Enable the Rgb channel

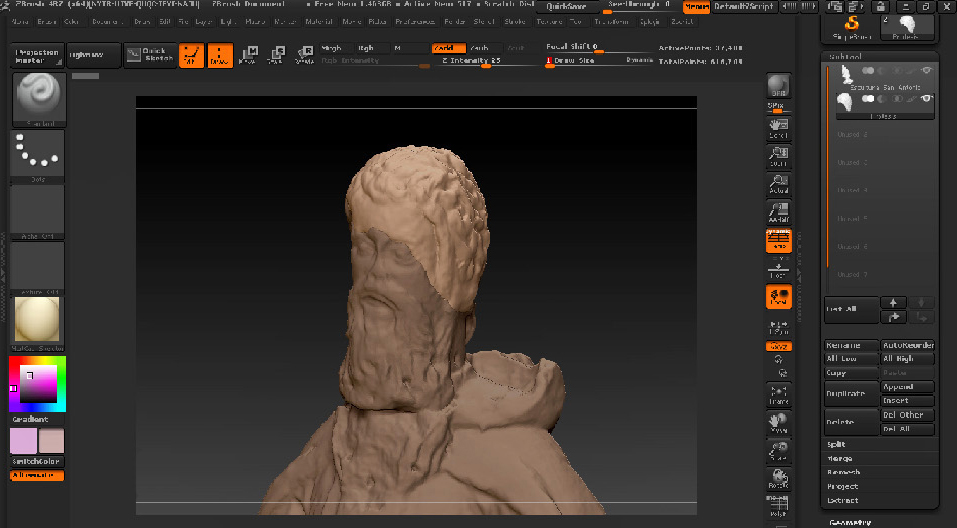pos(372,48)
